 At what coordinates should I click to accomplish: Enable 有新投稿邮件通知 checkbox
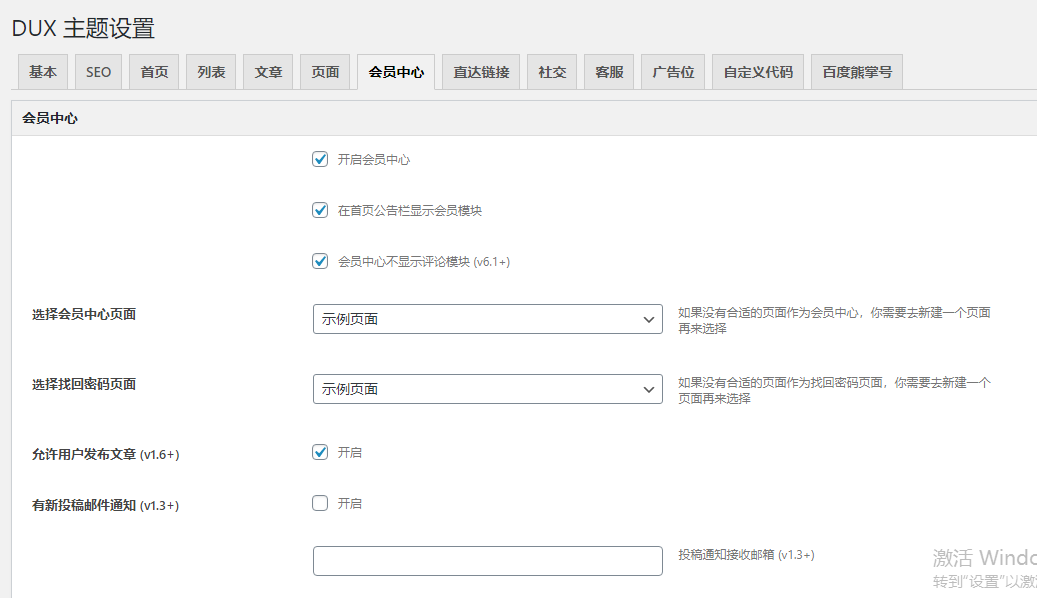(x=320, y=503)
